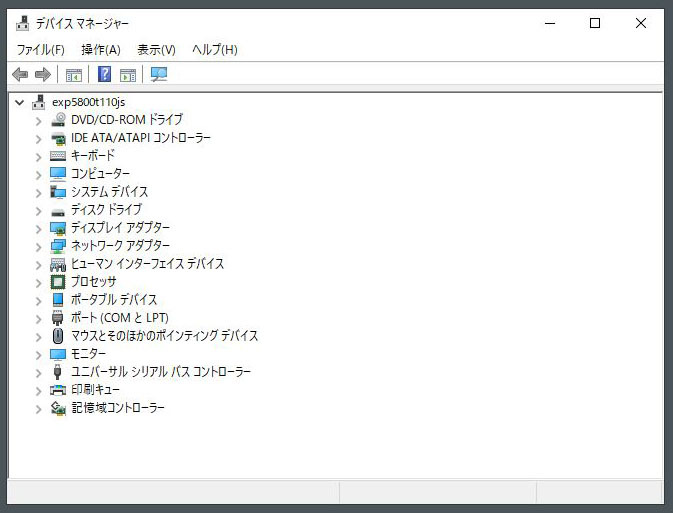Click the Back arrow toolbar icon

click(20, 75)
